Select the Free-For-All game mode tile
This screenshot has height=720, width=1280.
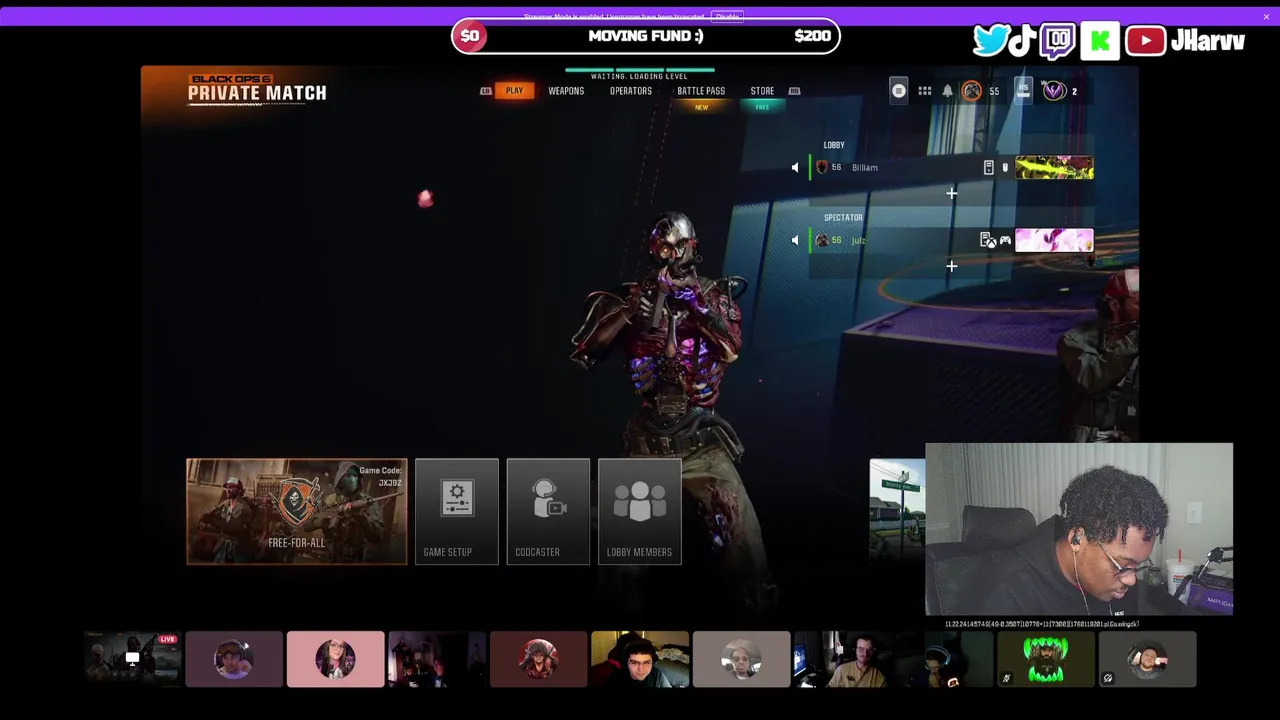tap(296, 511)
